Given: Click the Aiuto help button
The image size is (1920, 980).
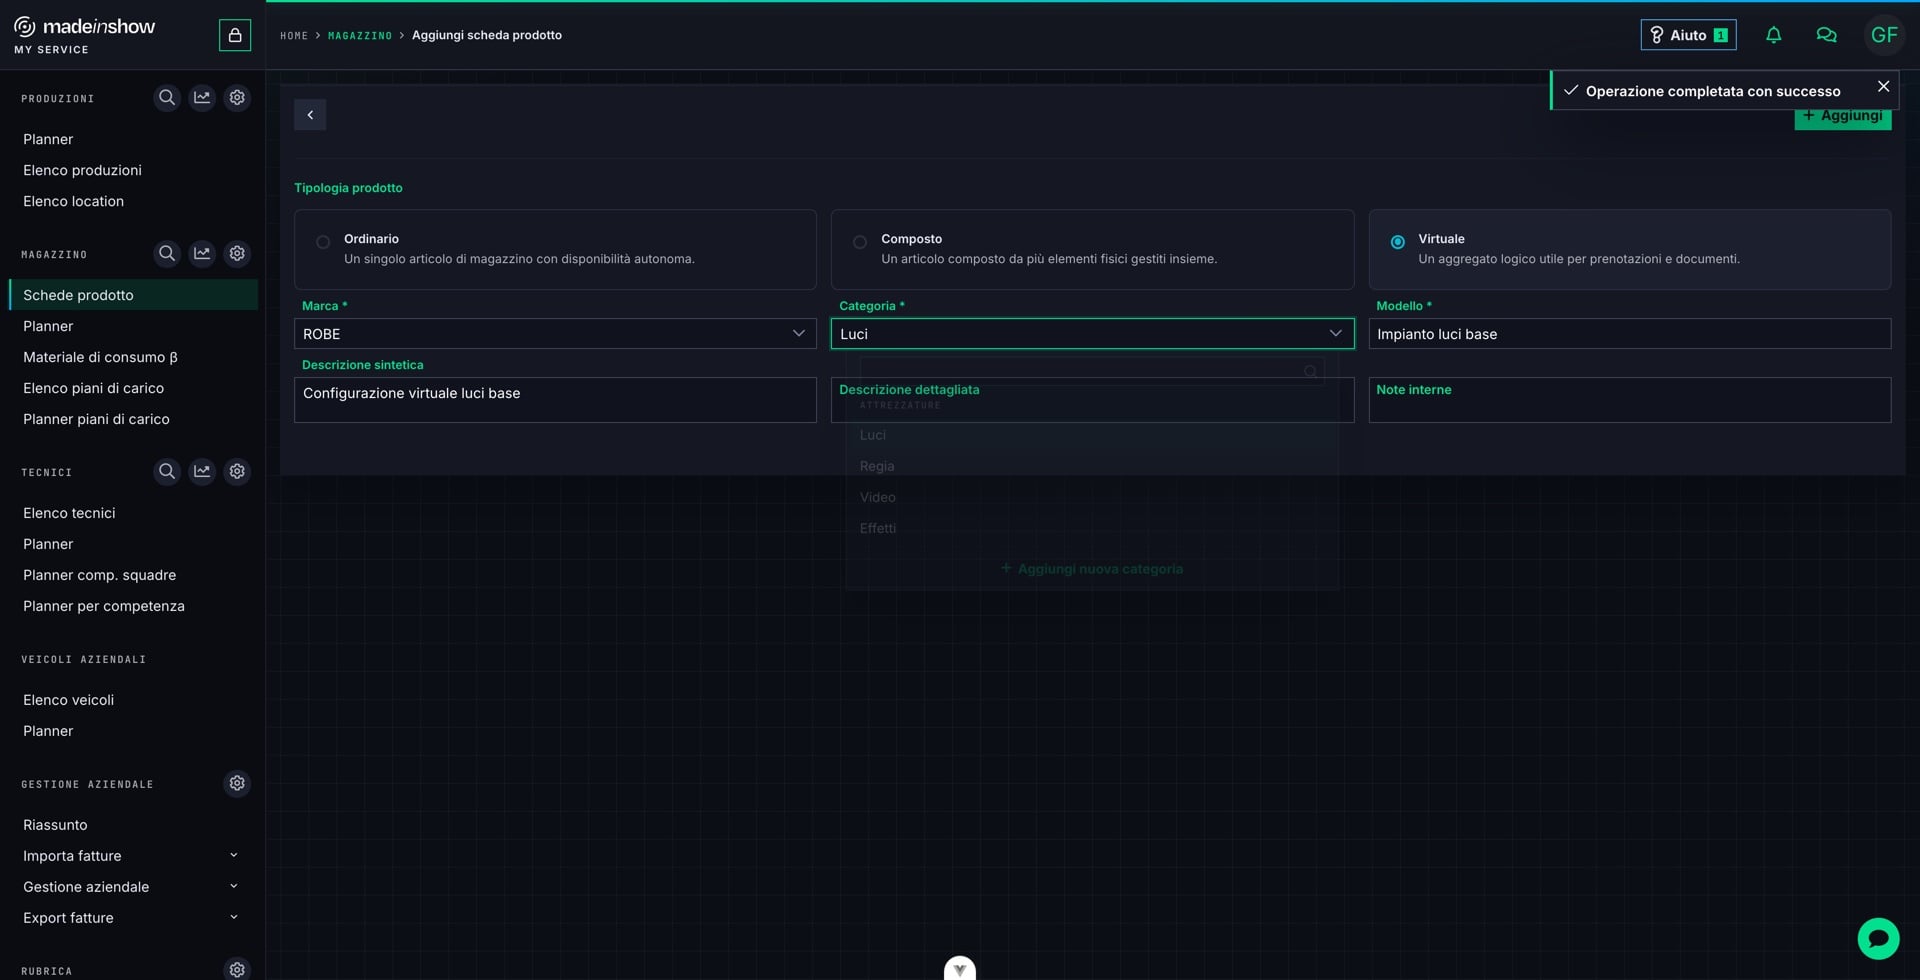Looking at the screenshot, I should pyautogui.click(x=1688, y=35).
